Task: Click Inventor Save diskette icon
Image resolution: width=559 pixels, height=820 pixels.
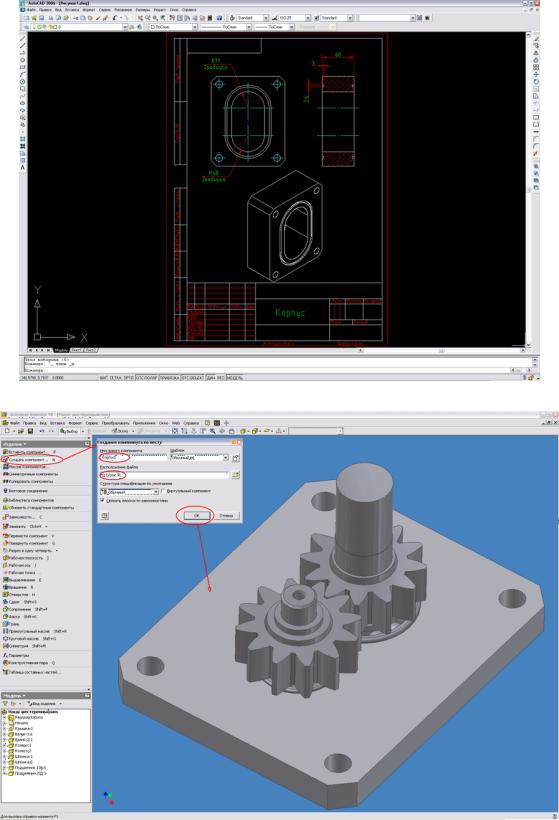Action: (x=30, y=431)
